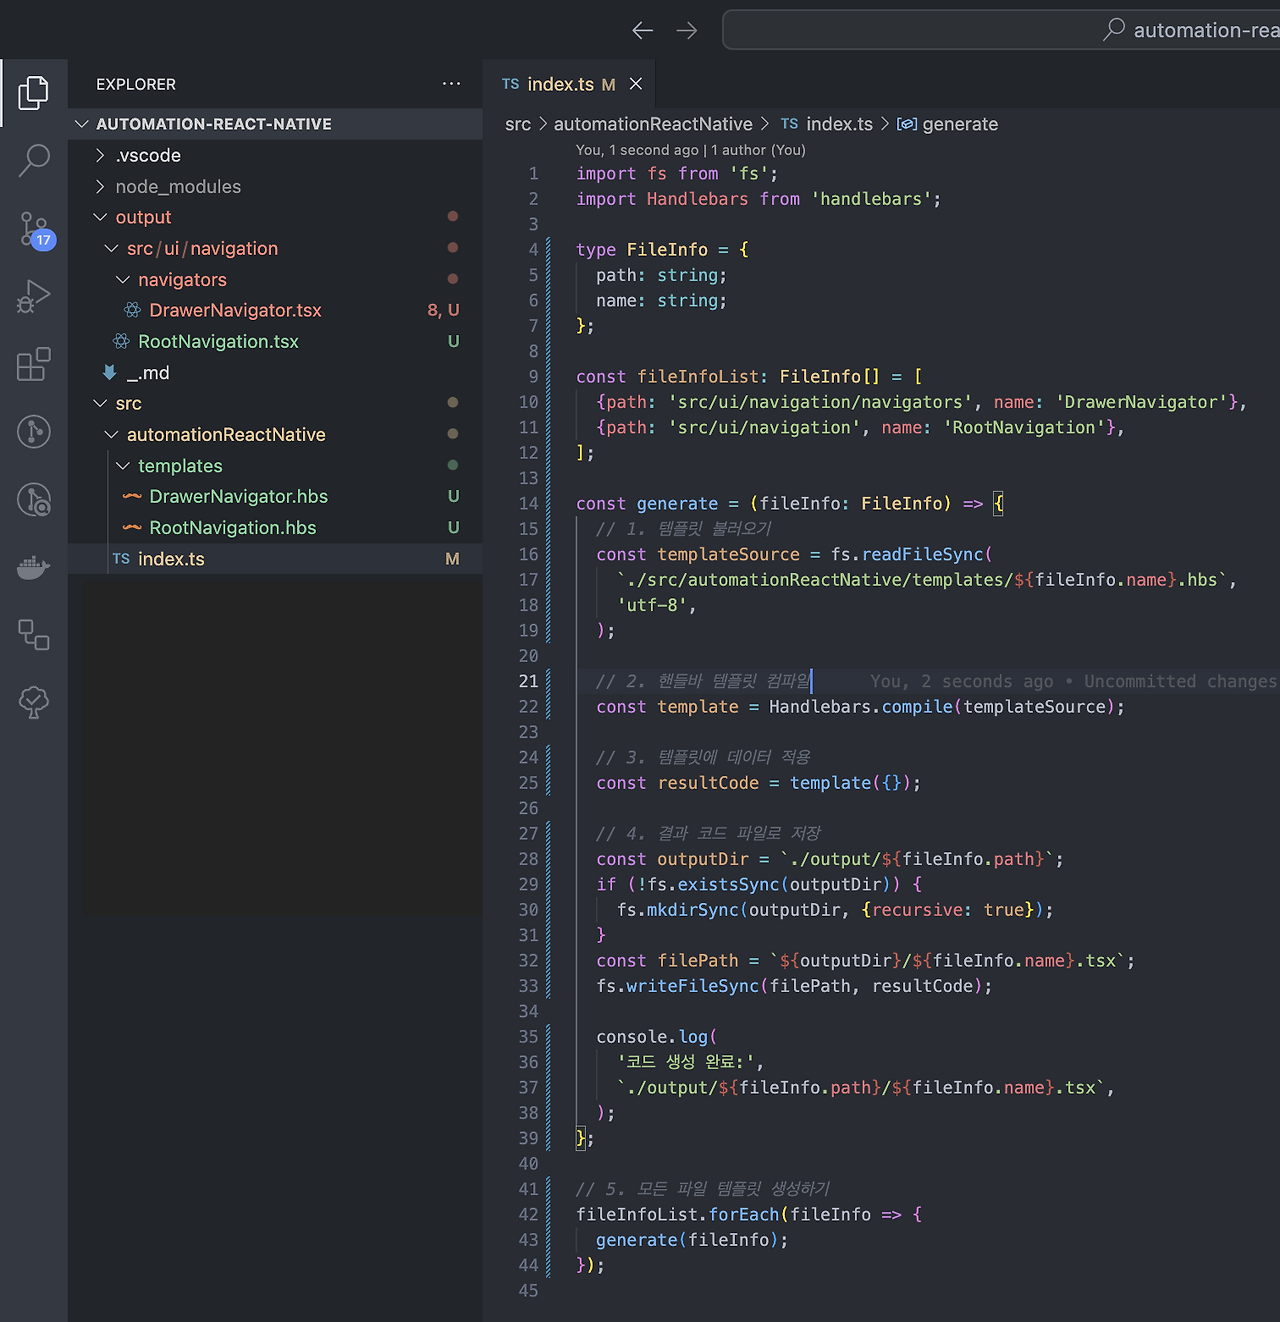Open the Explorer view in activity bar
The width and height of the screenshot is (1280, 1322).
tap(33, 93)
